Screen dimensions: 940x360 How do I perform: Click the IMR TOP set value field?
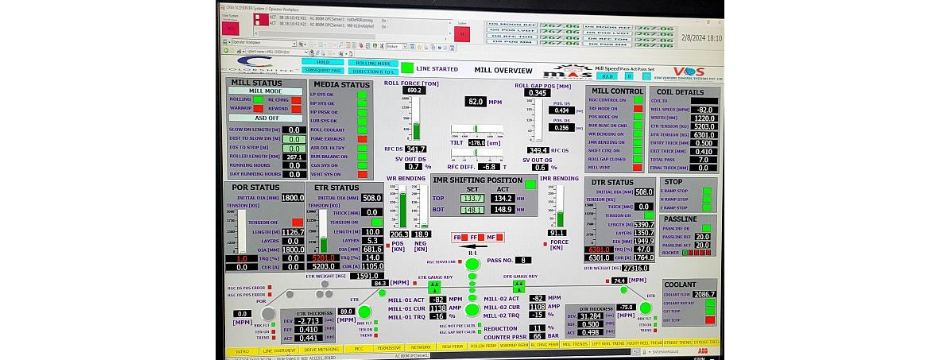click(473, 198)
